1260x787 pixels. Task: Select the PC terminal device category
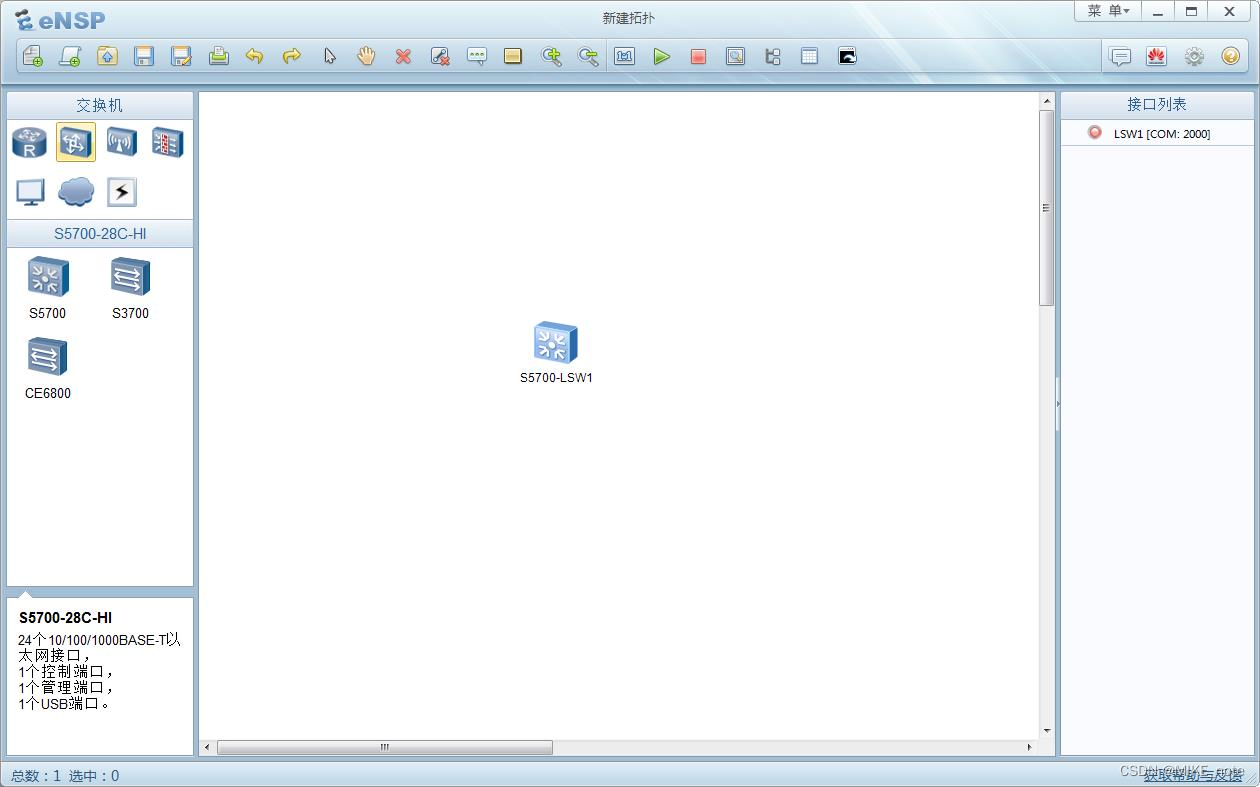point(30,192)
